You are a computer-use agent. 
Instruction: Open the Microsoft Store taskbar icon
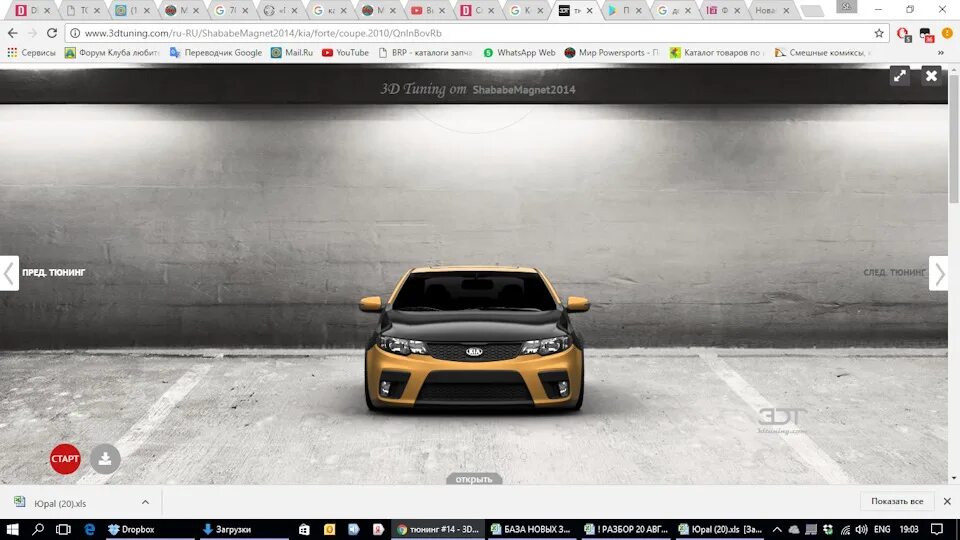[304, 529]
